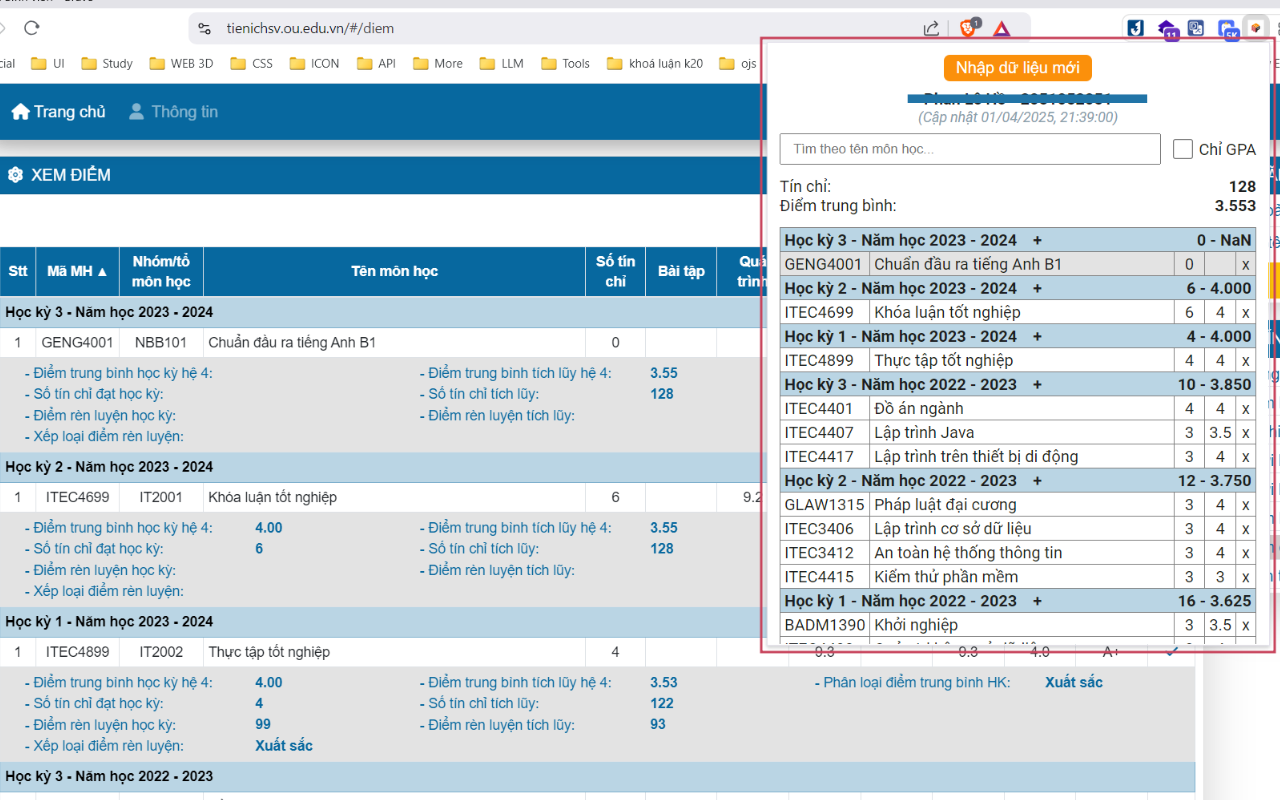
Task: Remove Khóa luận tốt nghiệp with x
Action: tap(1245, 313)
